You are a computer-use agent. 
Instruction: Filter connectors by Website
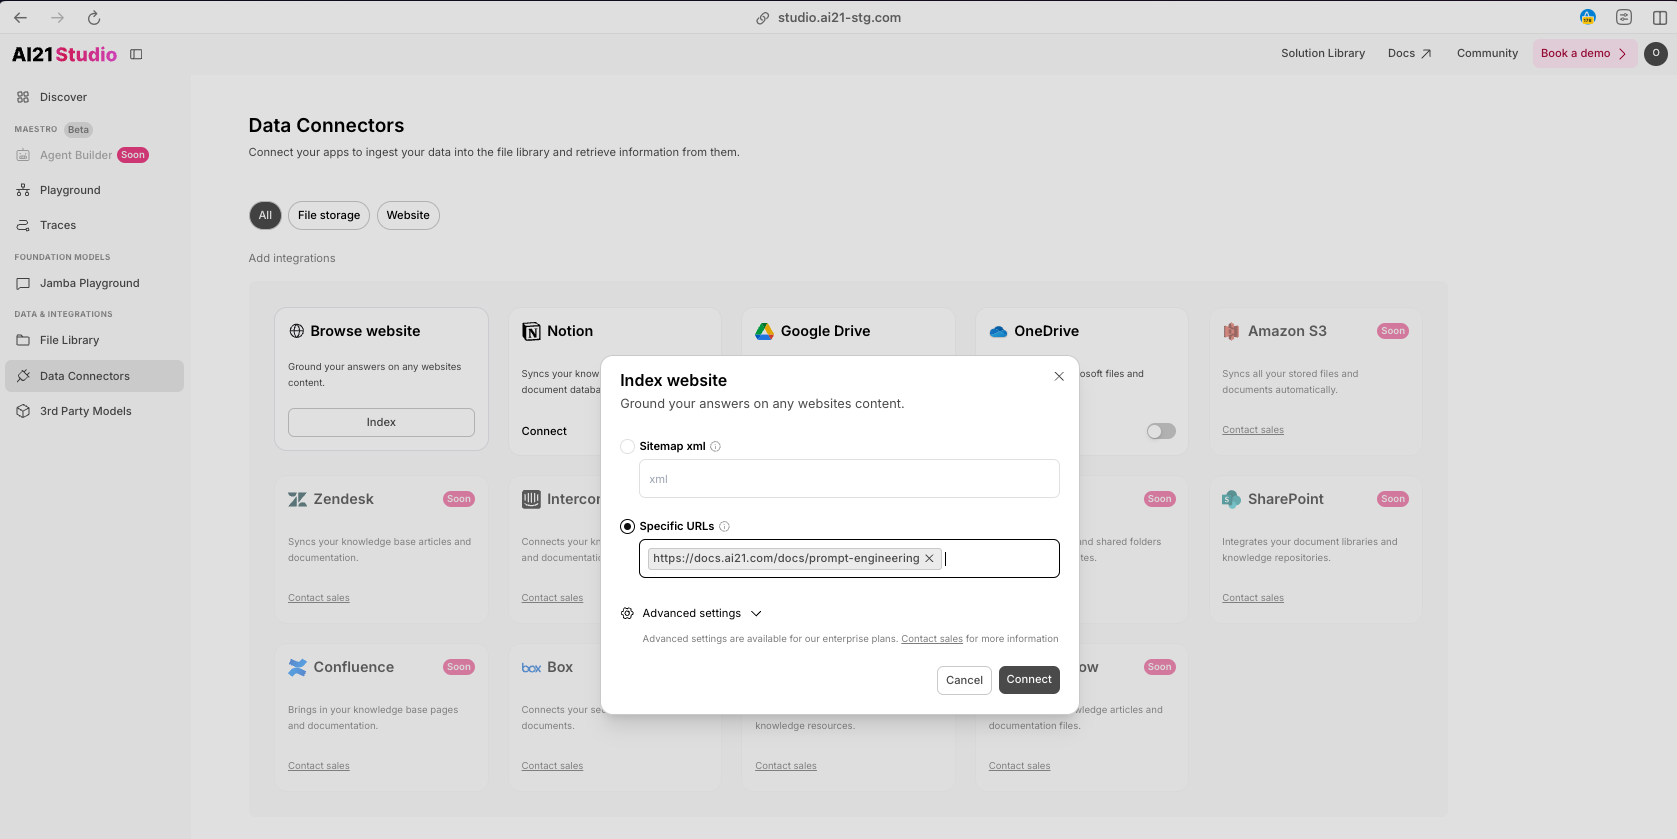(408, 215)
